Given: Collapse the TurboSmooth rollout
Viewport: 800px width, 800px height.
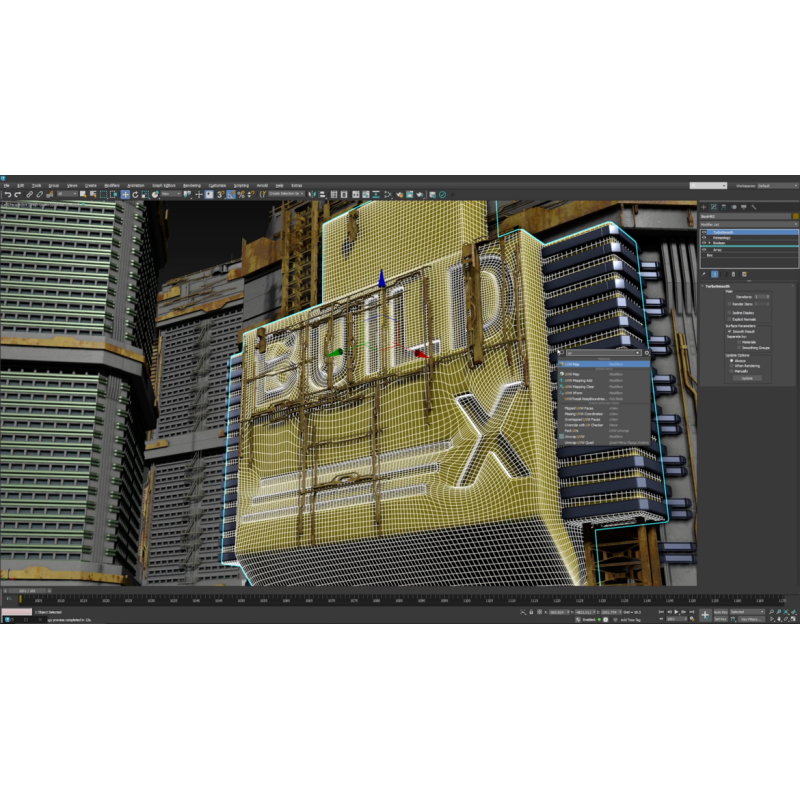Looking at the screenshot, I should click(705, 284).
